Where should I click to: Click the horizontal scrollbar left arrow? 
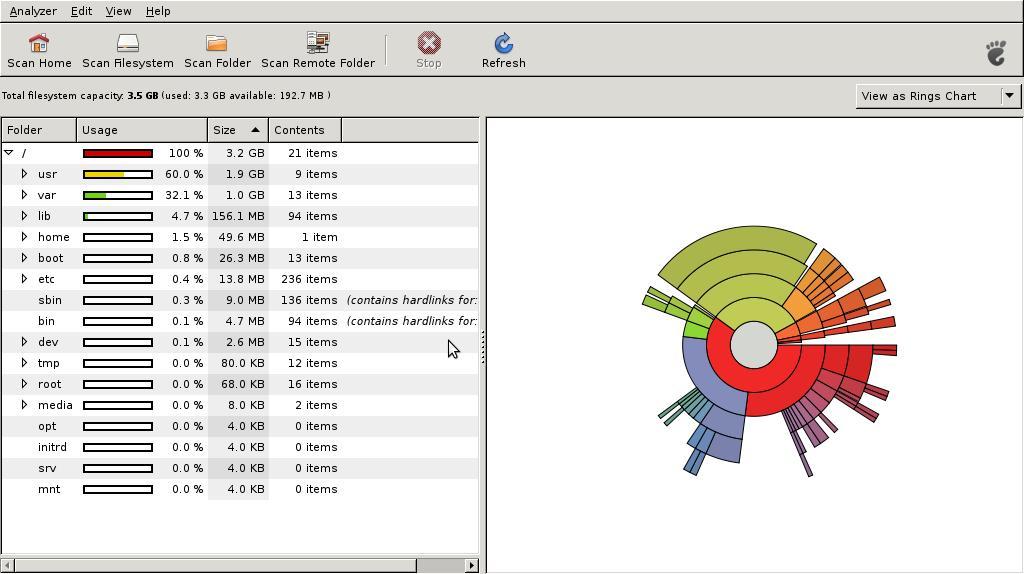coord(8,566)
